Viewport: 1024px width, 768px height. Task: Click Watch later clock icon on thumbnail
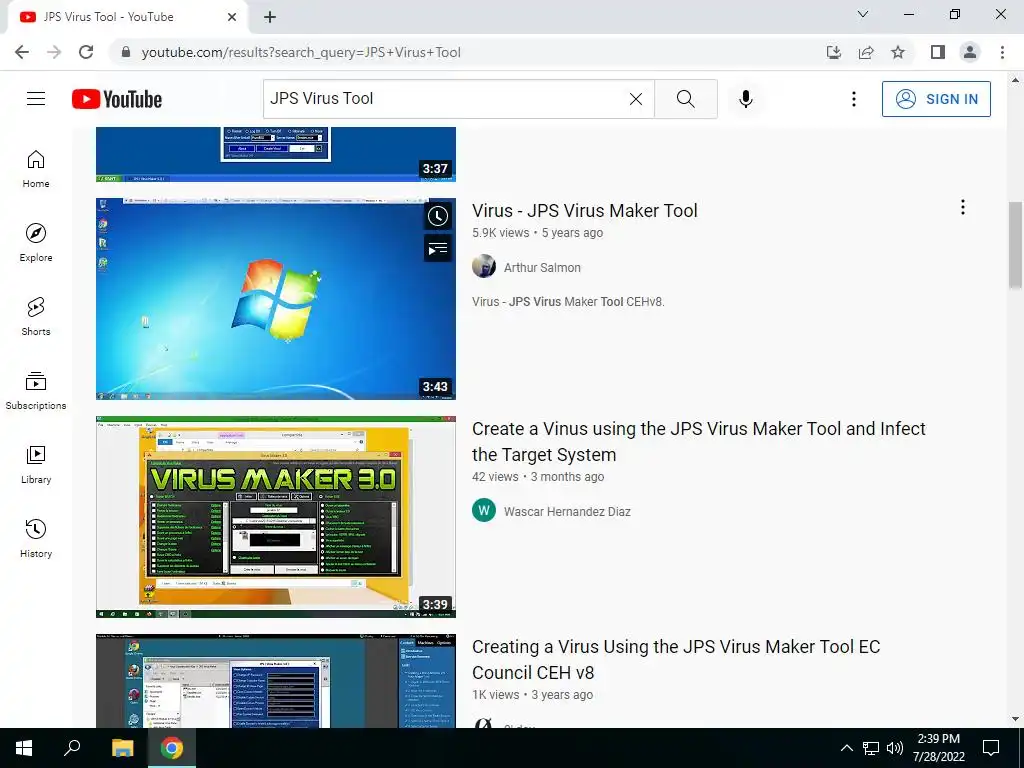[x=438, y=216]
